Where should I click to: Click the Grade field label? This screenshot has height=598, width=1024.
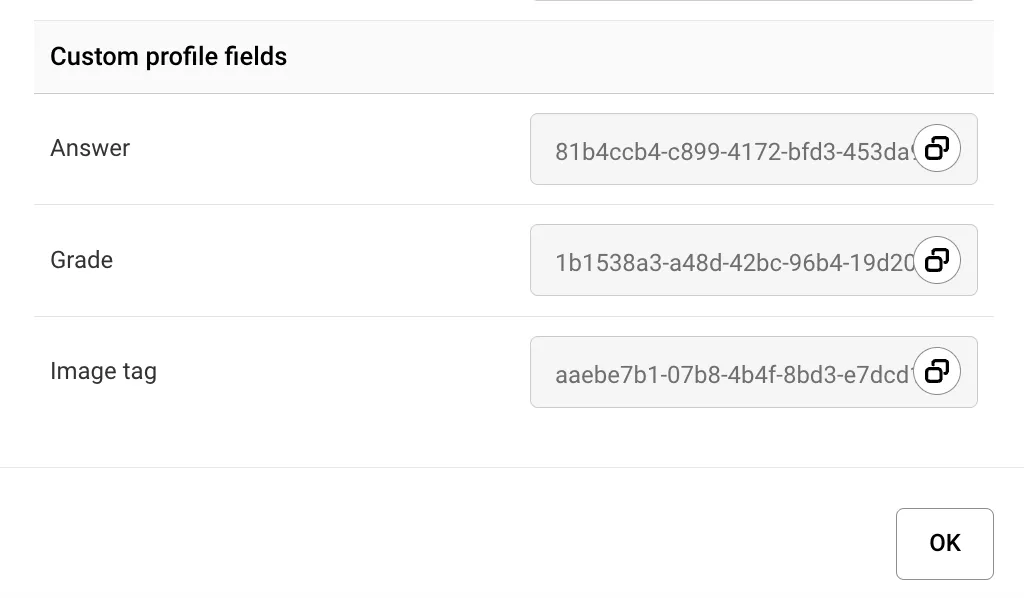81,260
